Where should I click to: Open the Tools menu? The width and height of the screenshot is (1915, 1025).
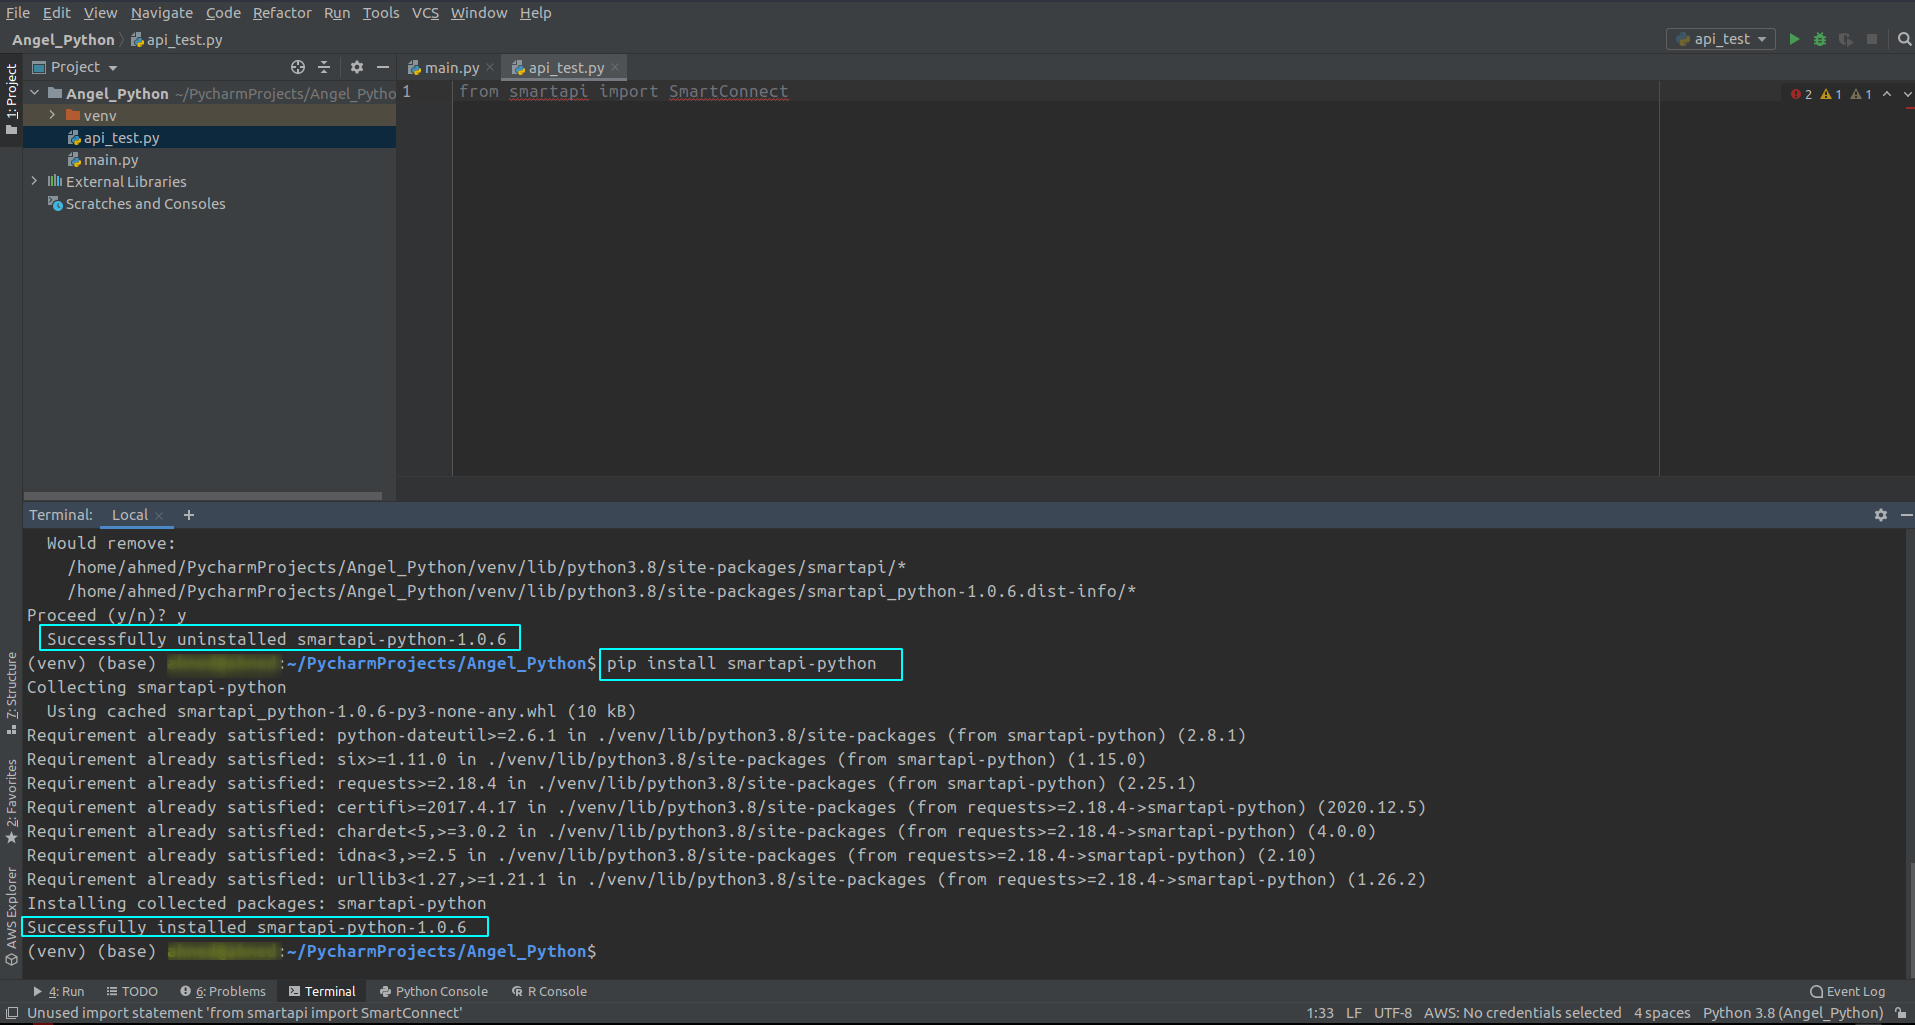pyautogui.click(x=381, y=13)
